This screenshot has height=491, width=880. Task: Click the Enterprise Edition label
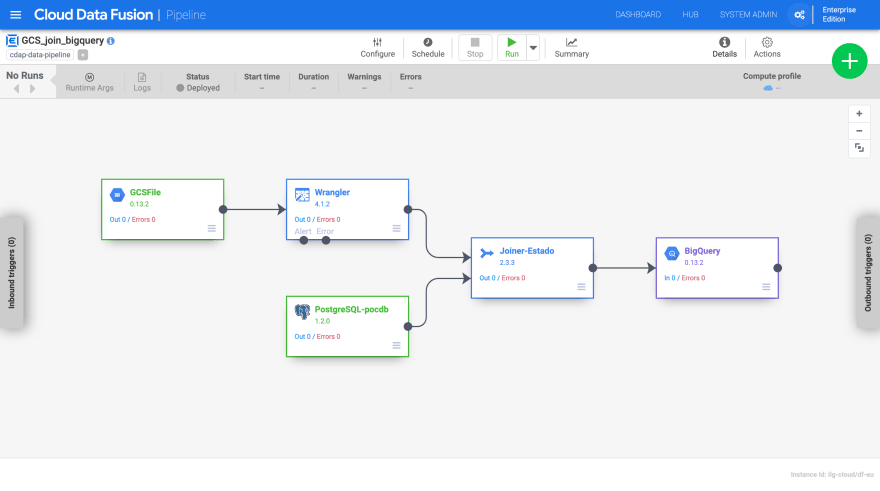point(839,15)
